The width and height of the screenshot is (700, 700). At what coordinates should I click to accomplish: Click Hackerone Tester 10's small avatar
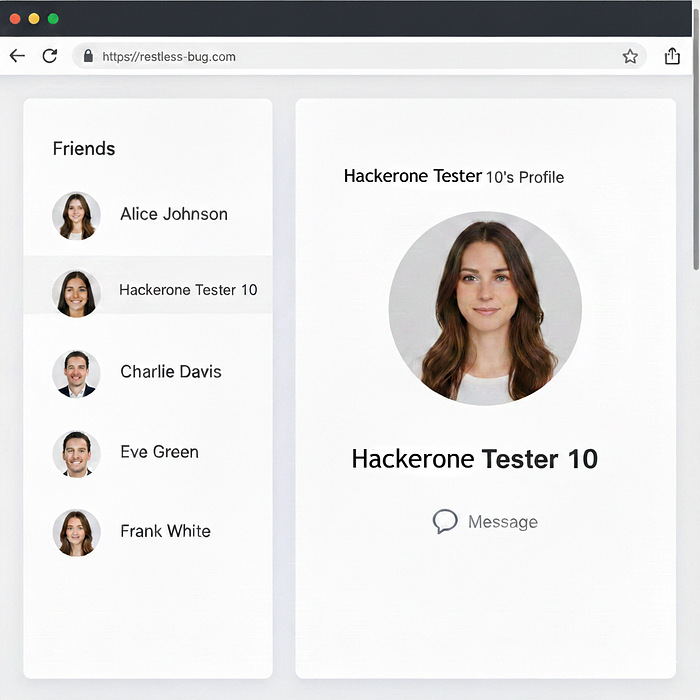point(76,293)
